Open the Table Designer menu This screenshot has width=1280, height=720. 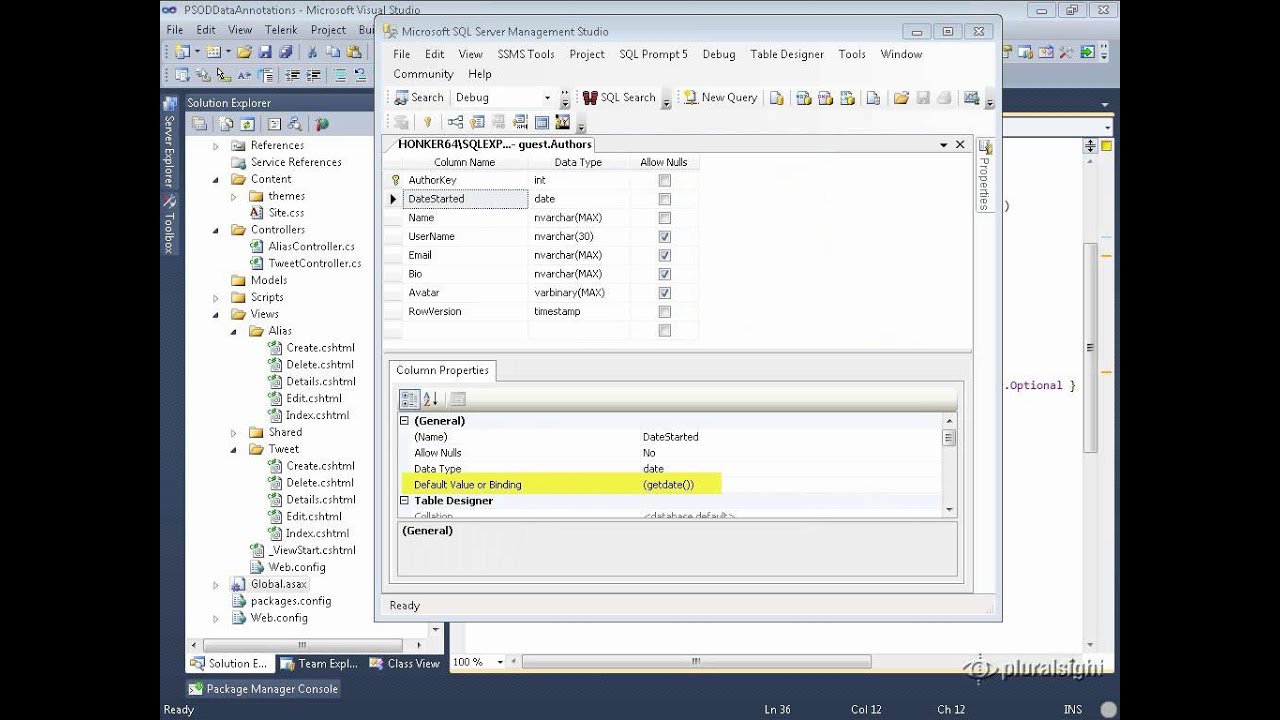(786, 54)
